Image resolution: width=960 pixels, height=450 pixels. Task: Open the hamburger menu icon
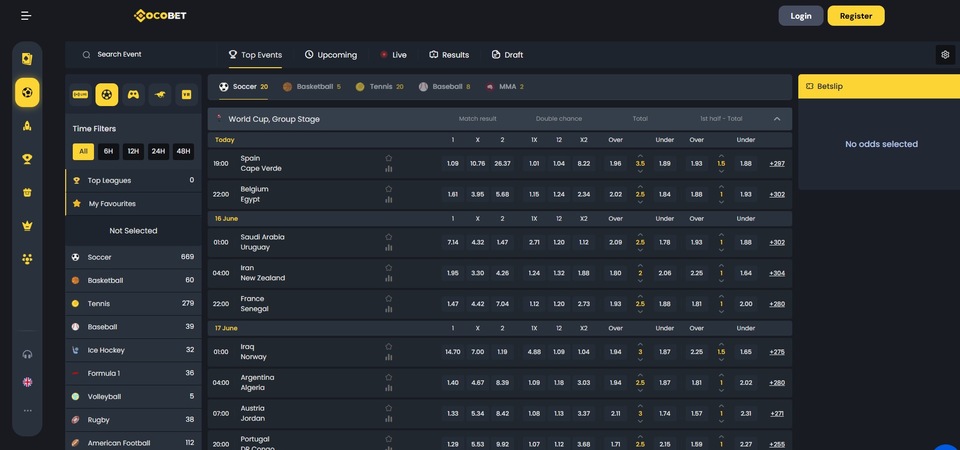(x=26, y=16)
